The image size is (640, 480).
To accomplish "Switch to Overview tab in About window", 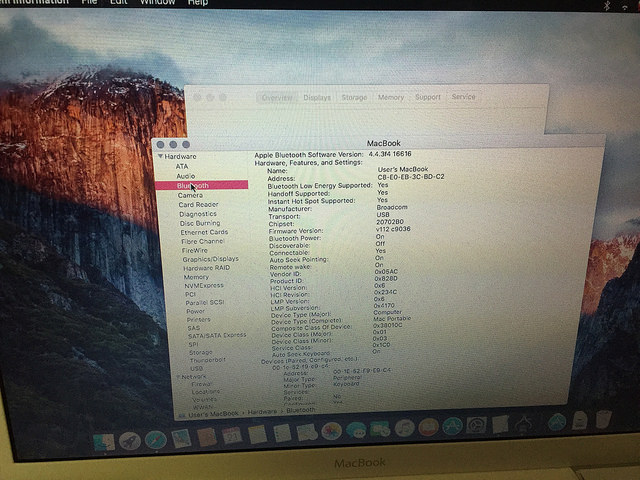I will point(277,98).
